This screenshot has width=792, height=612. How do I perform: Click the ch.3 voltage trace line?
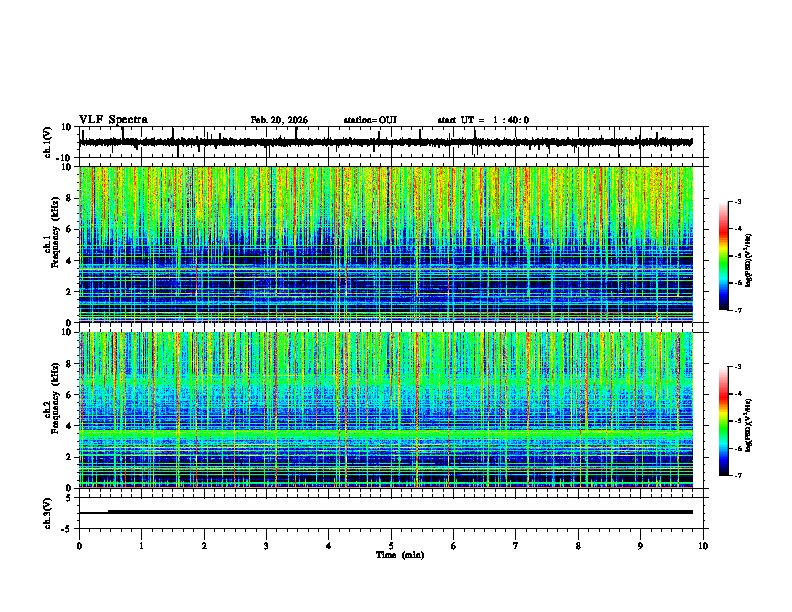coord(385,512)
